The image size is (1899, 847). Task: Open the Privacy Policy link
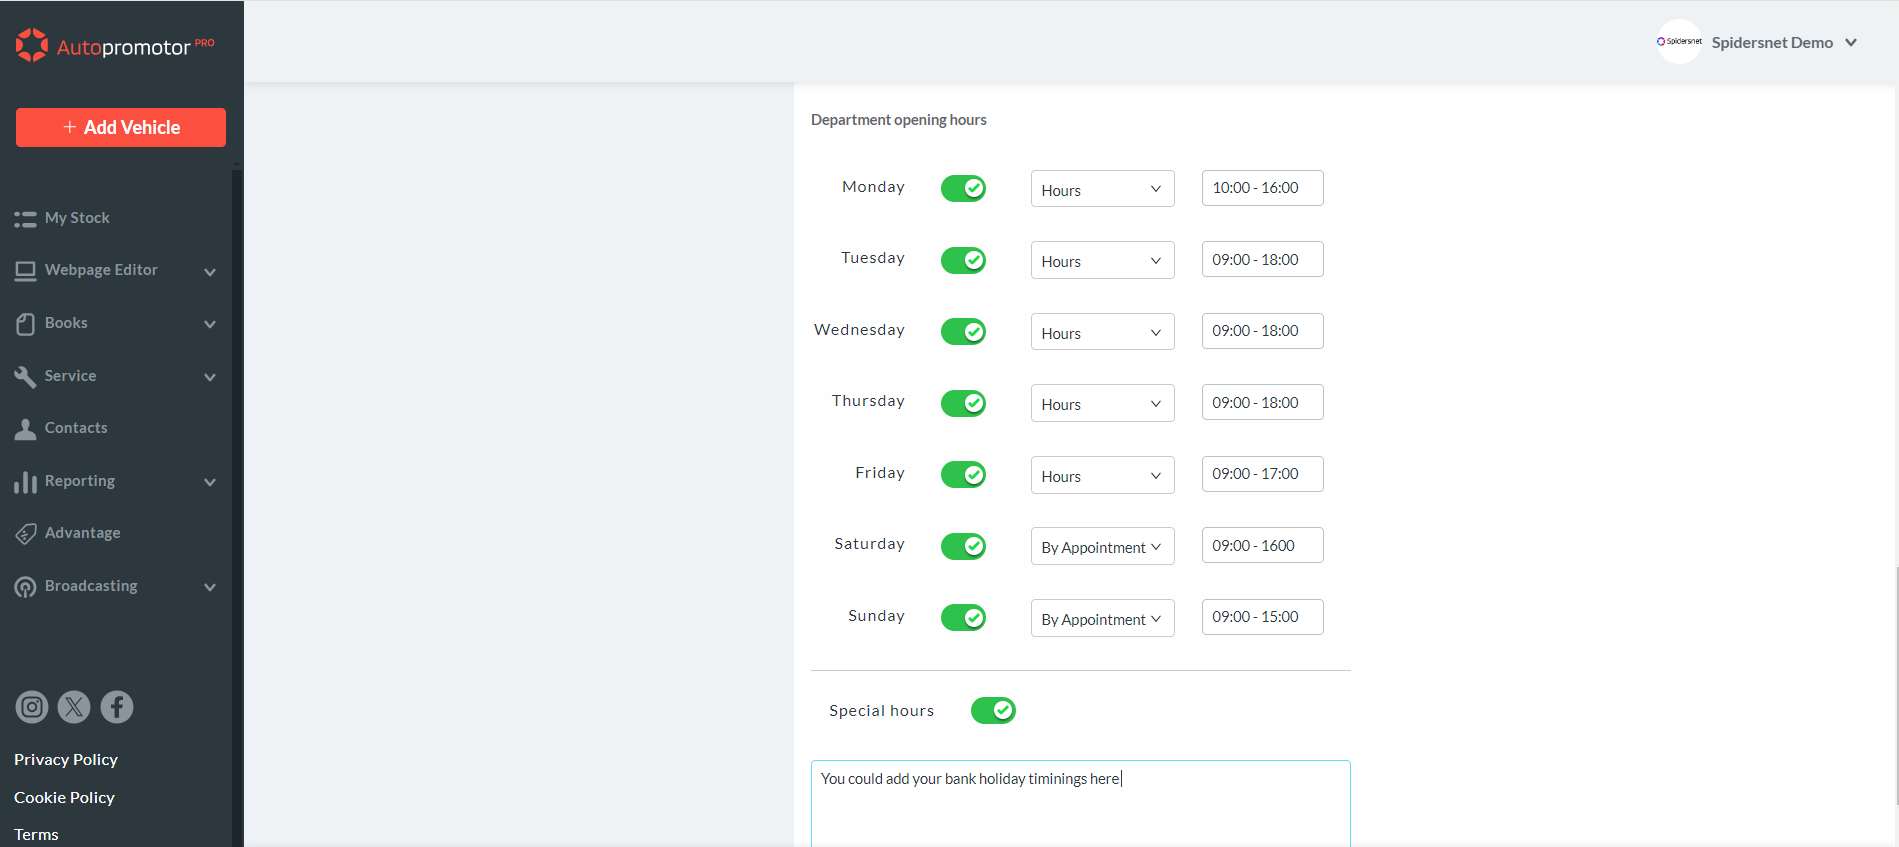[66, 760]
